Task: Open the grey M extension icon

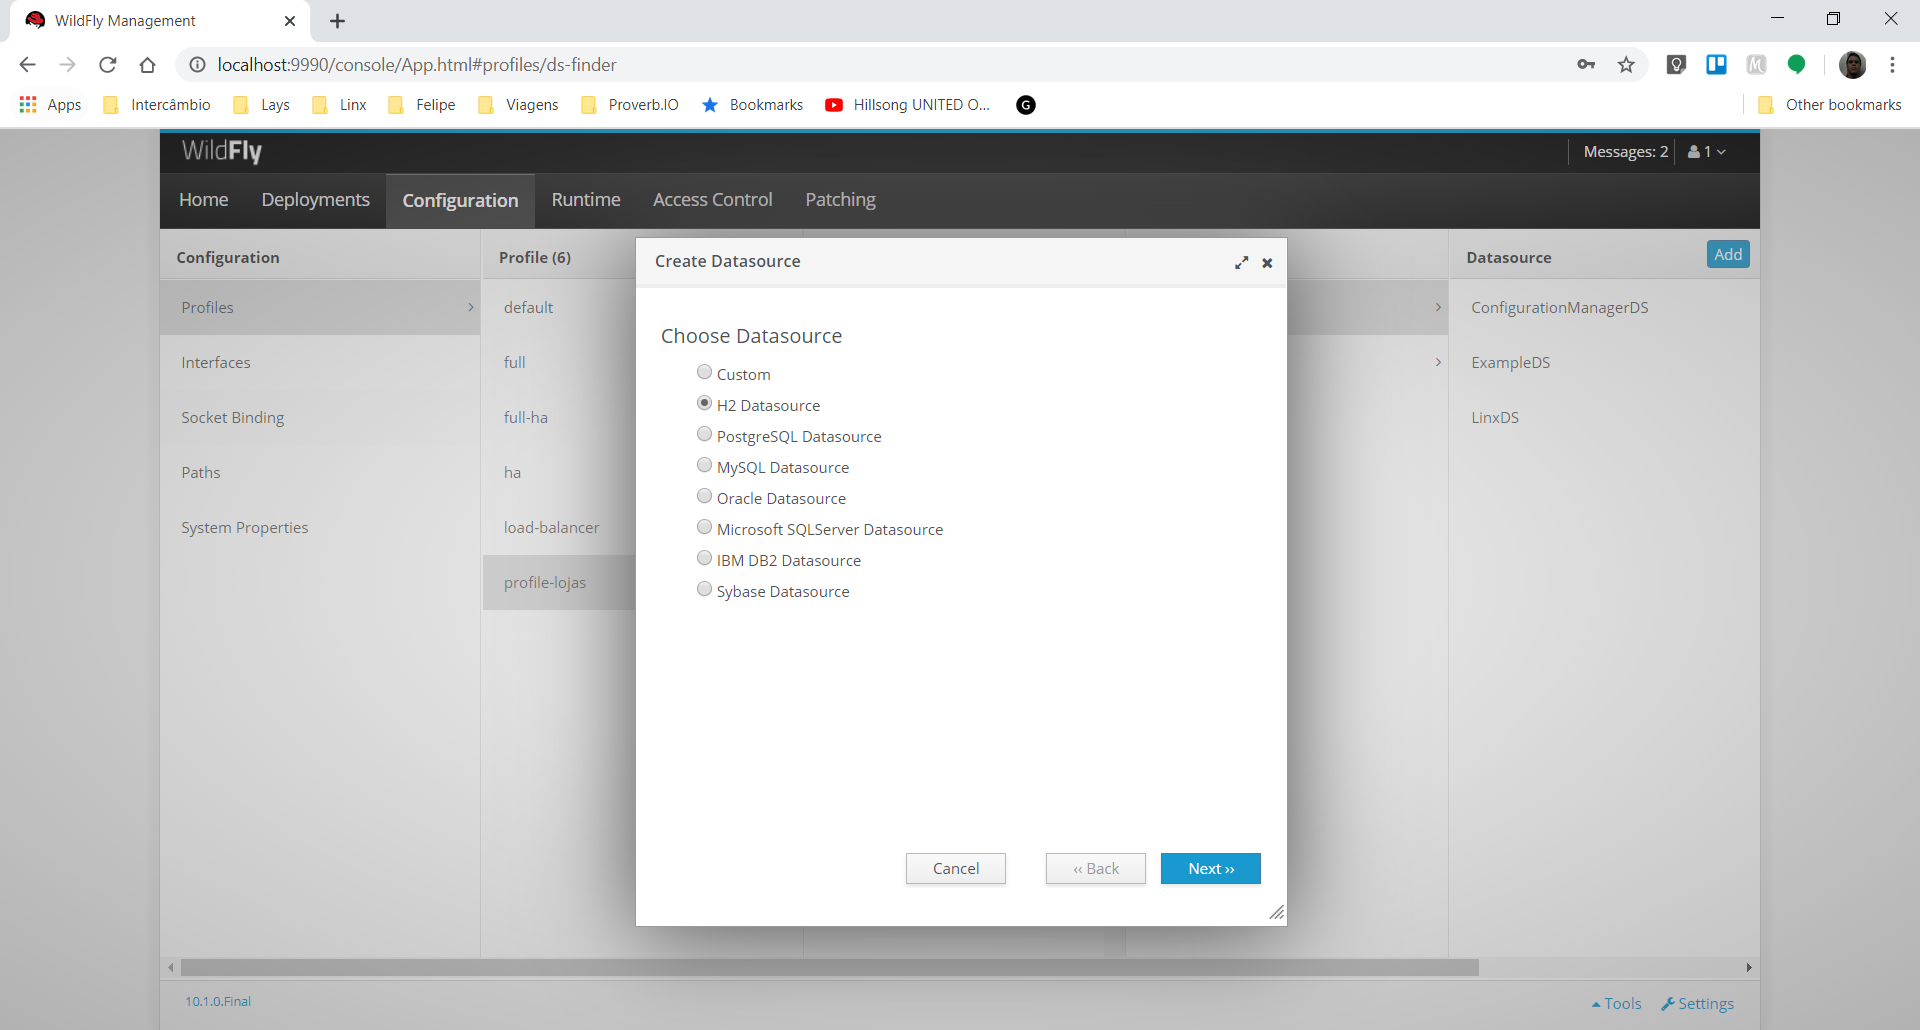Action: tap(1756, 65)
